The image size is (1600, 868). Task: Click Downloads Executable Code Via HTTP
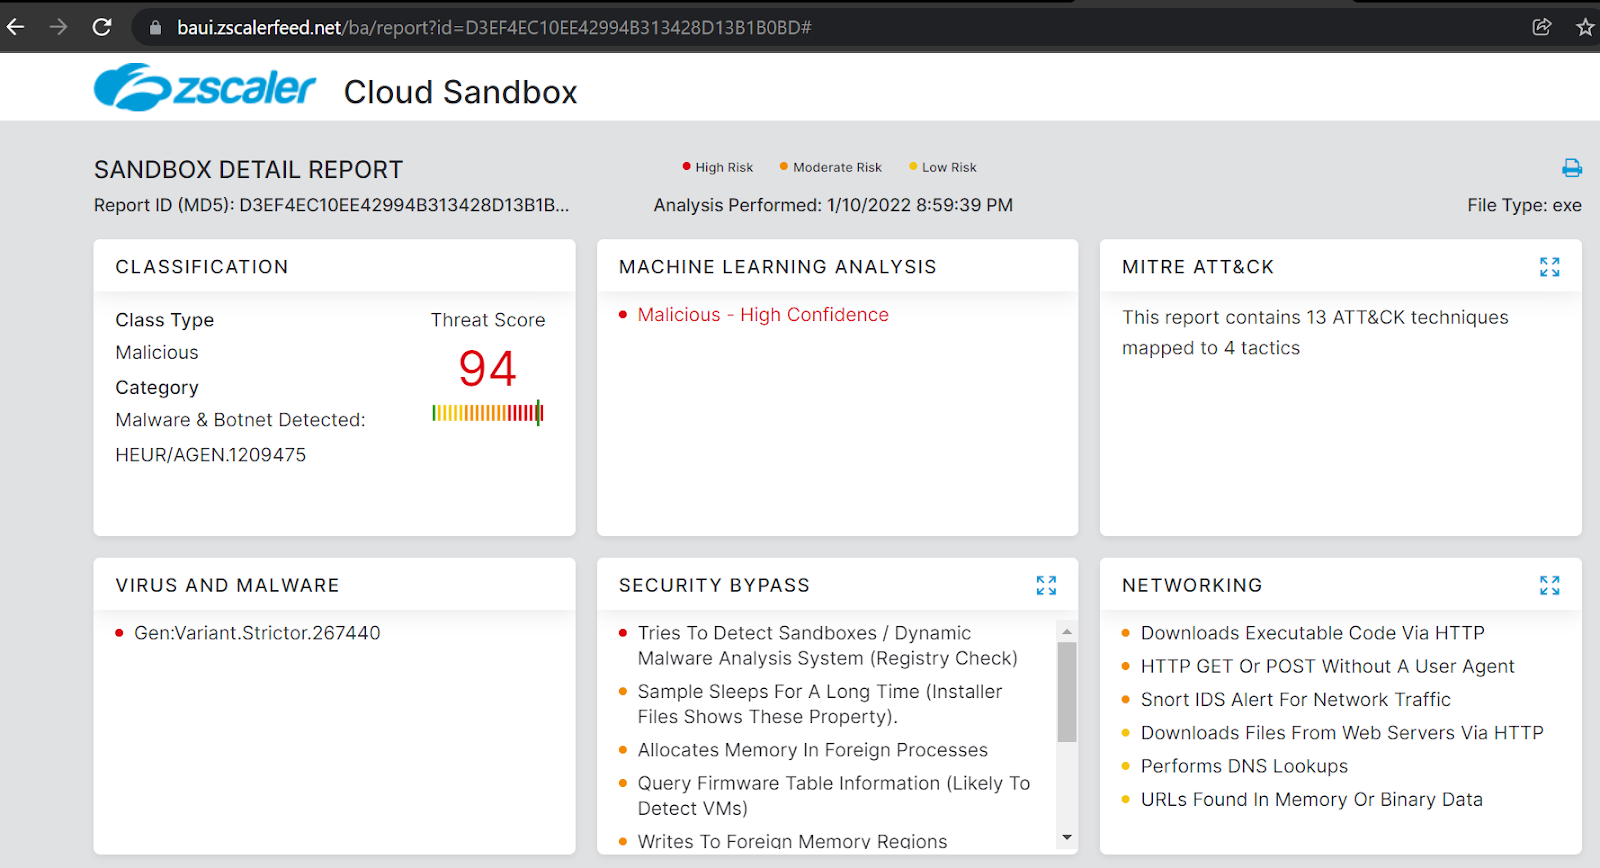(x=1312, y=633)
